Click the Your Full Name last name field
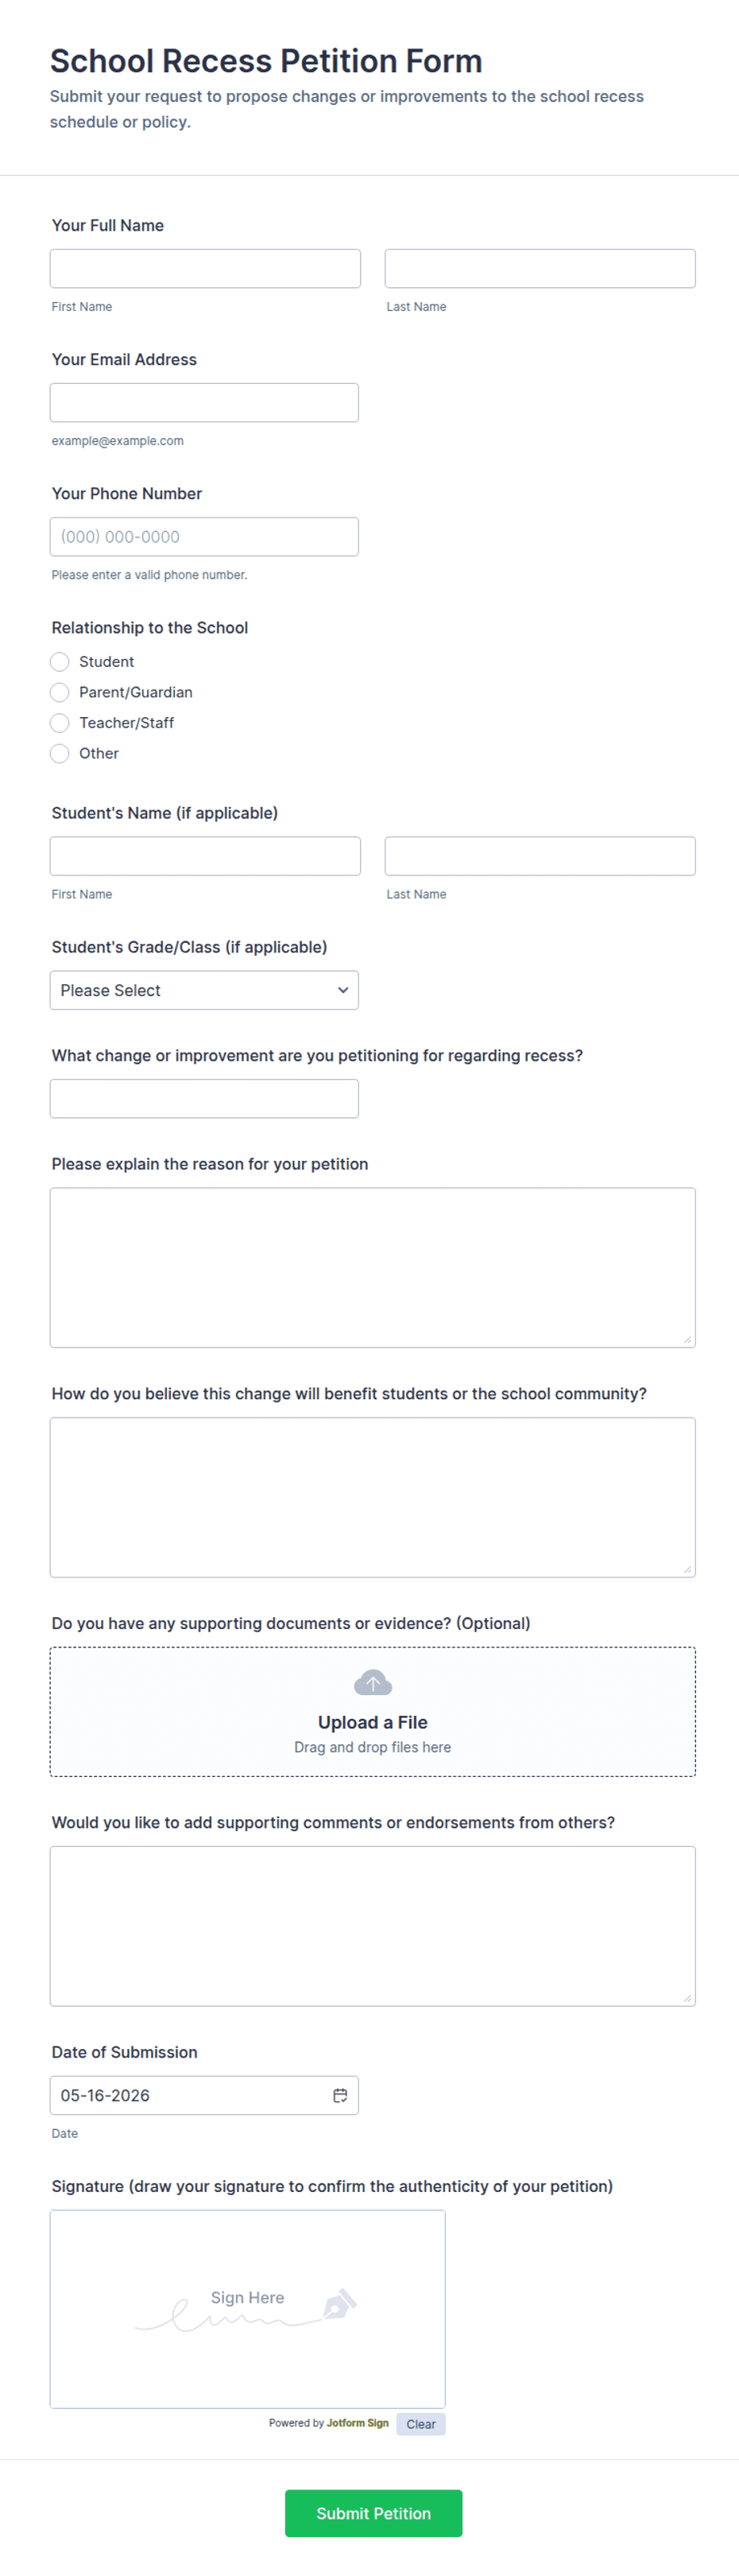Screen dimensions: 739x2576 (540, 269)
